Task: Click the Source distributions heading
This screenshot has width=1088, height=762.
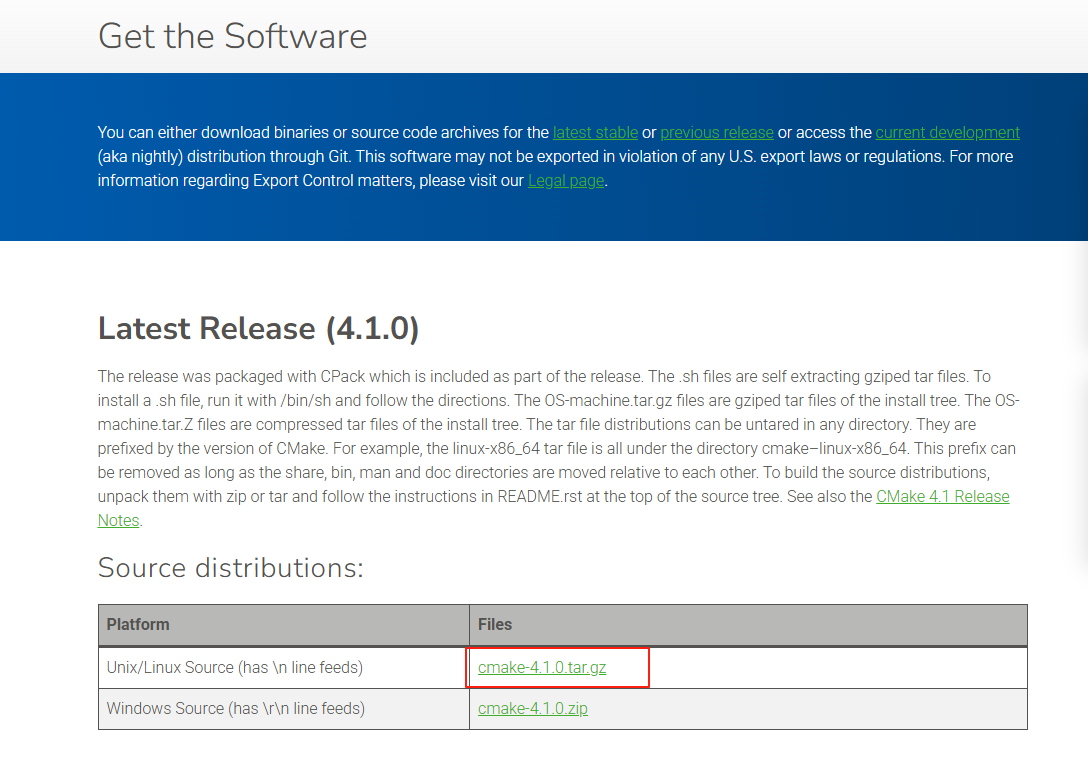Action: click(230, 568)
